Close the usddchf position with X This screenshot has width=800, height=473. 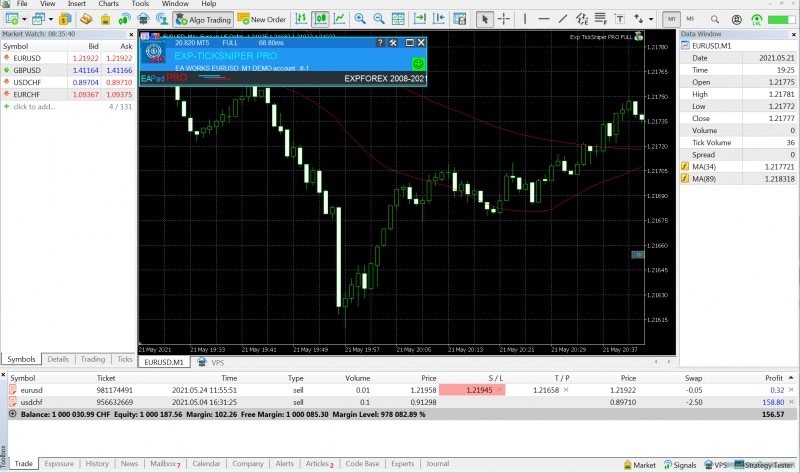coord(791,402)
